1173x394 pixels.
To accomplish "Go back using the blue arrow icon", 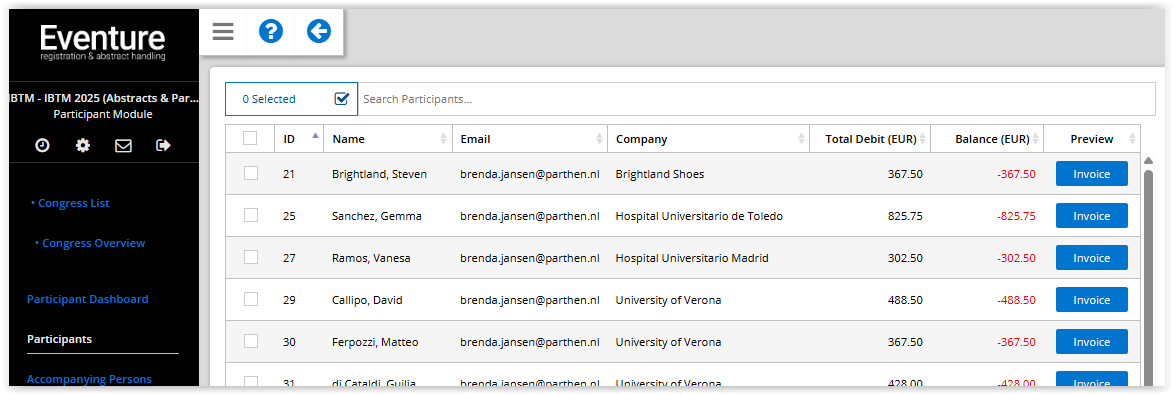I will (x=319, y=31).
